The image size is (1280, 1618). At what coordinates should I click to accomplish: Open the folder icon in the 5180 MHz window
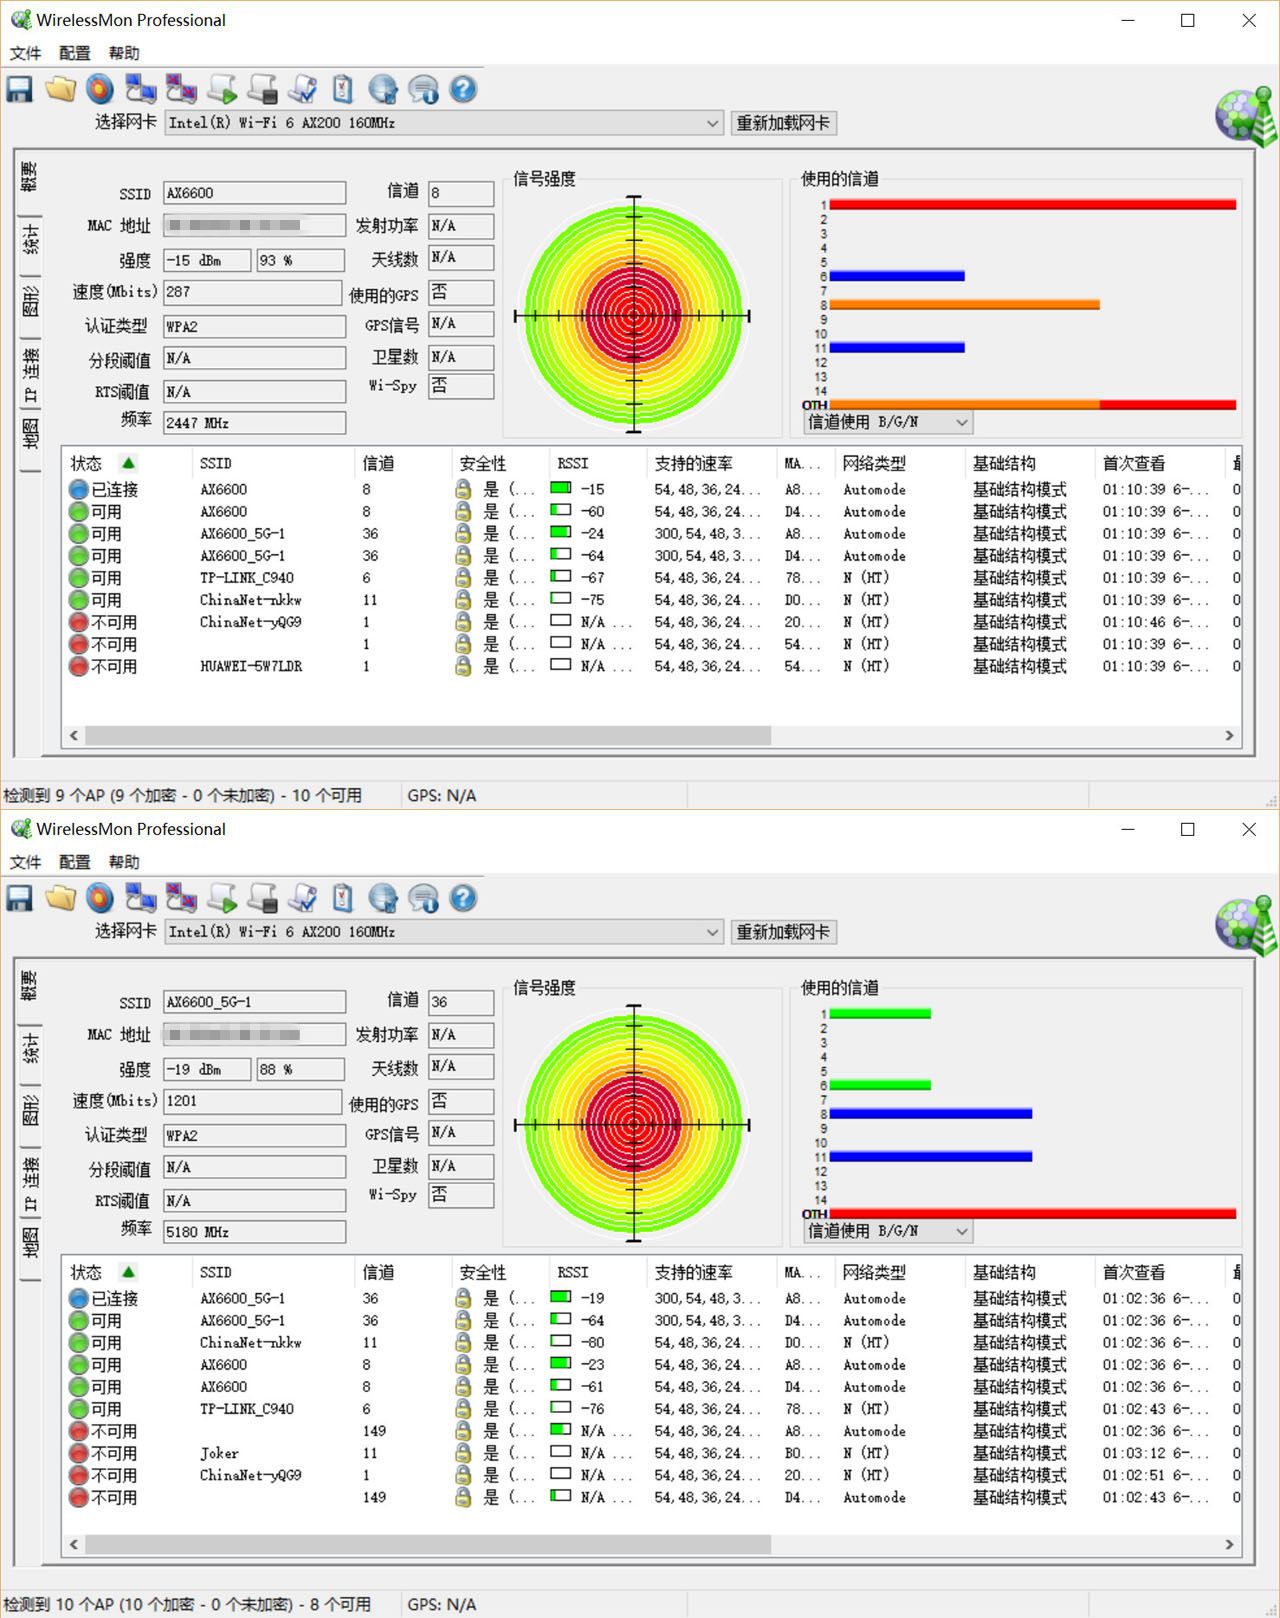[61, 899]
